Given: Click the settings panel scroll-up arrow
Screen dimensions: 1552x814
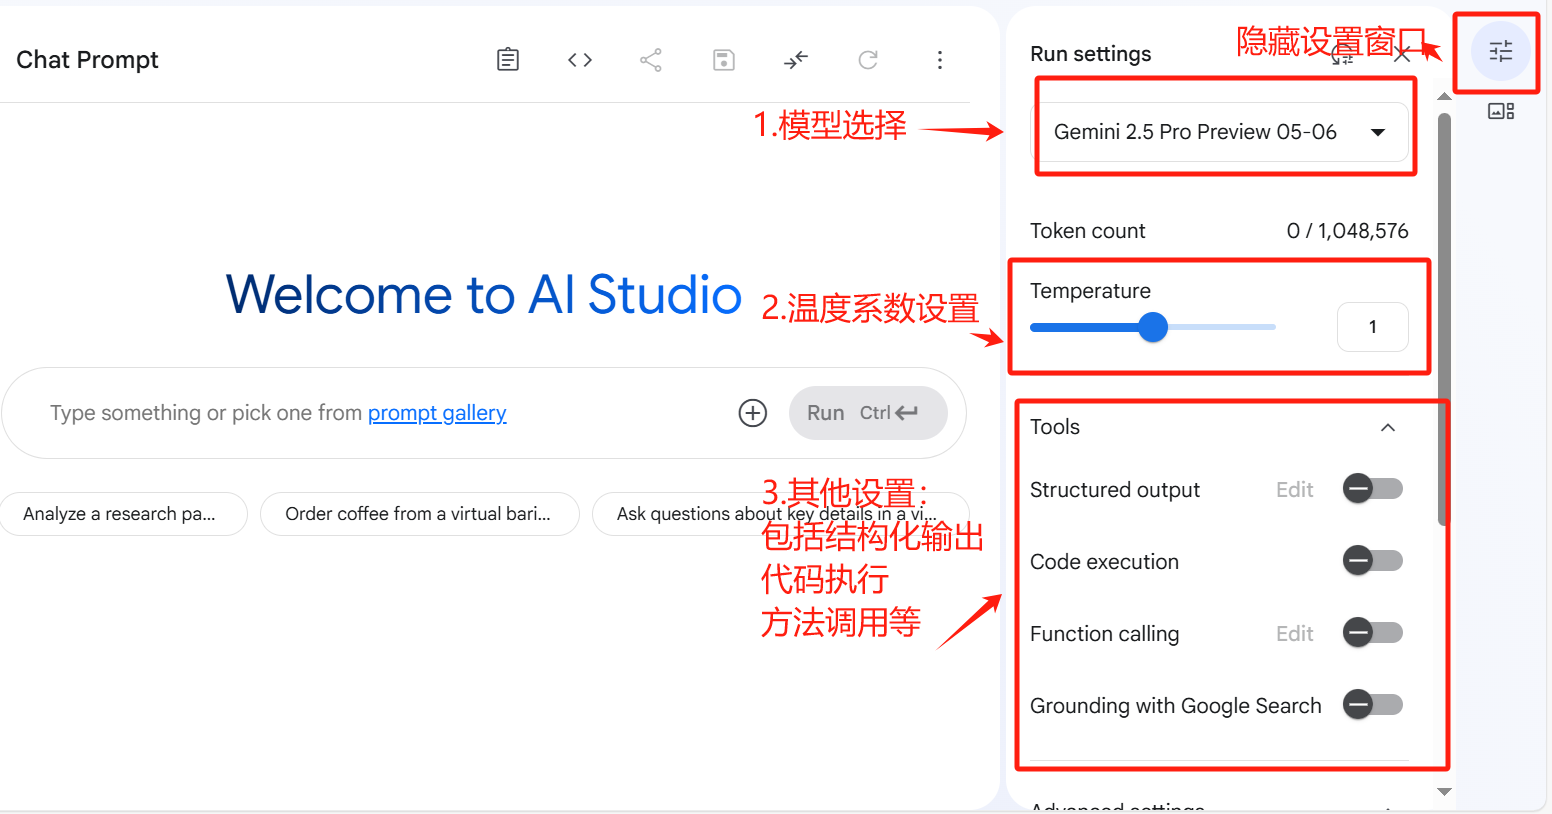Looking at the screenshot, I should click(x=1444, y=97).
